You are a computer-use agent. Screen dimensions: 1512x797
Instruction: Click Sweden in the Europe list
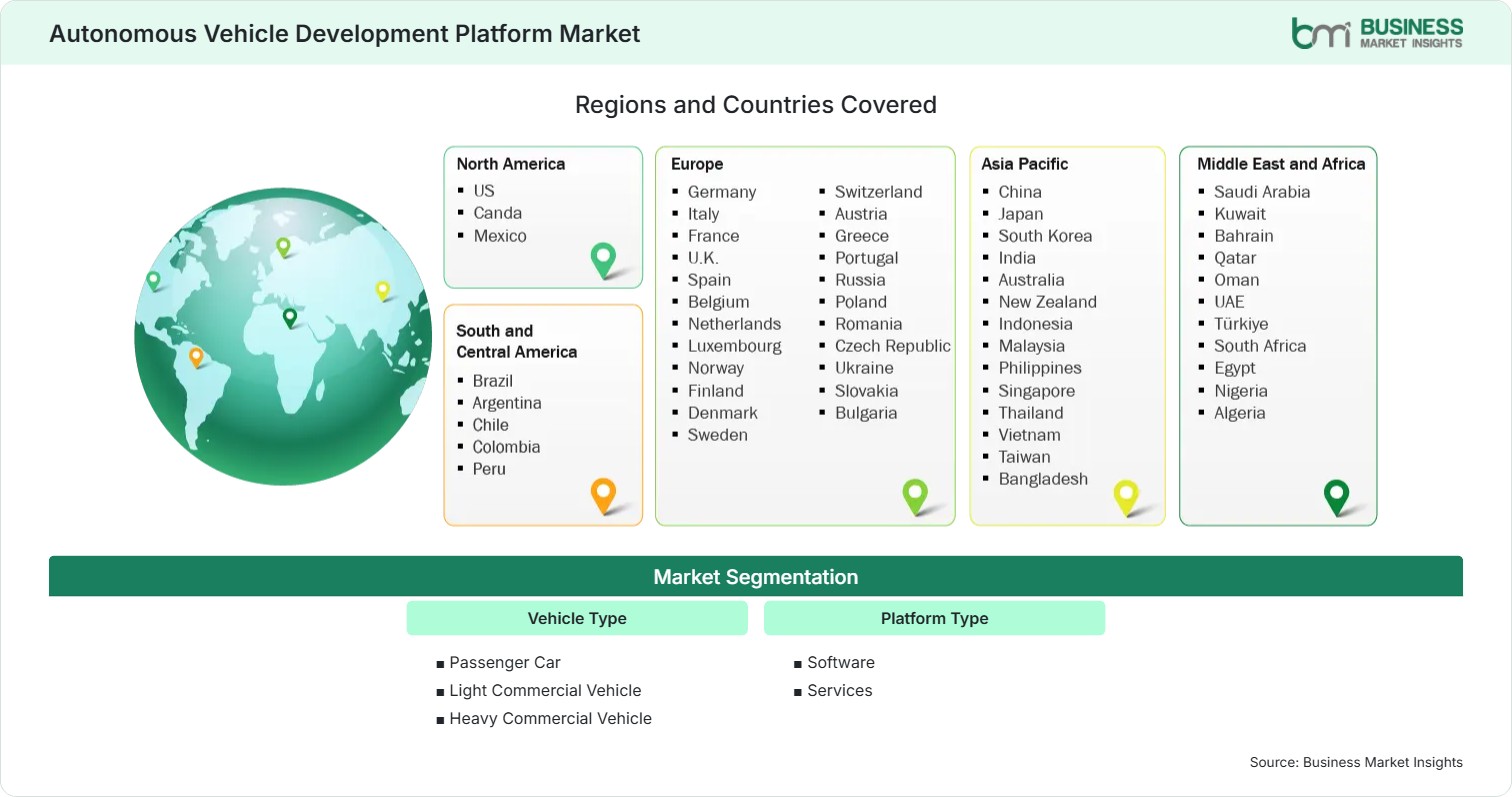pos(718,435)
